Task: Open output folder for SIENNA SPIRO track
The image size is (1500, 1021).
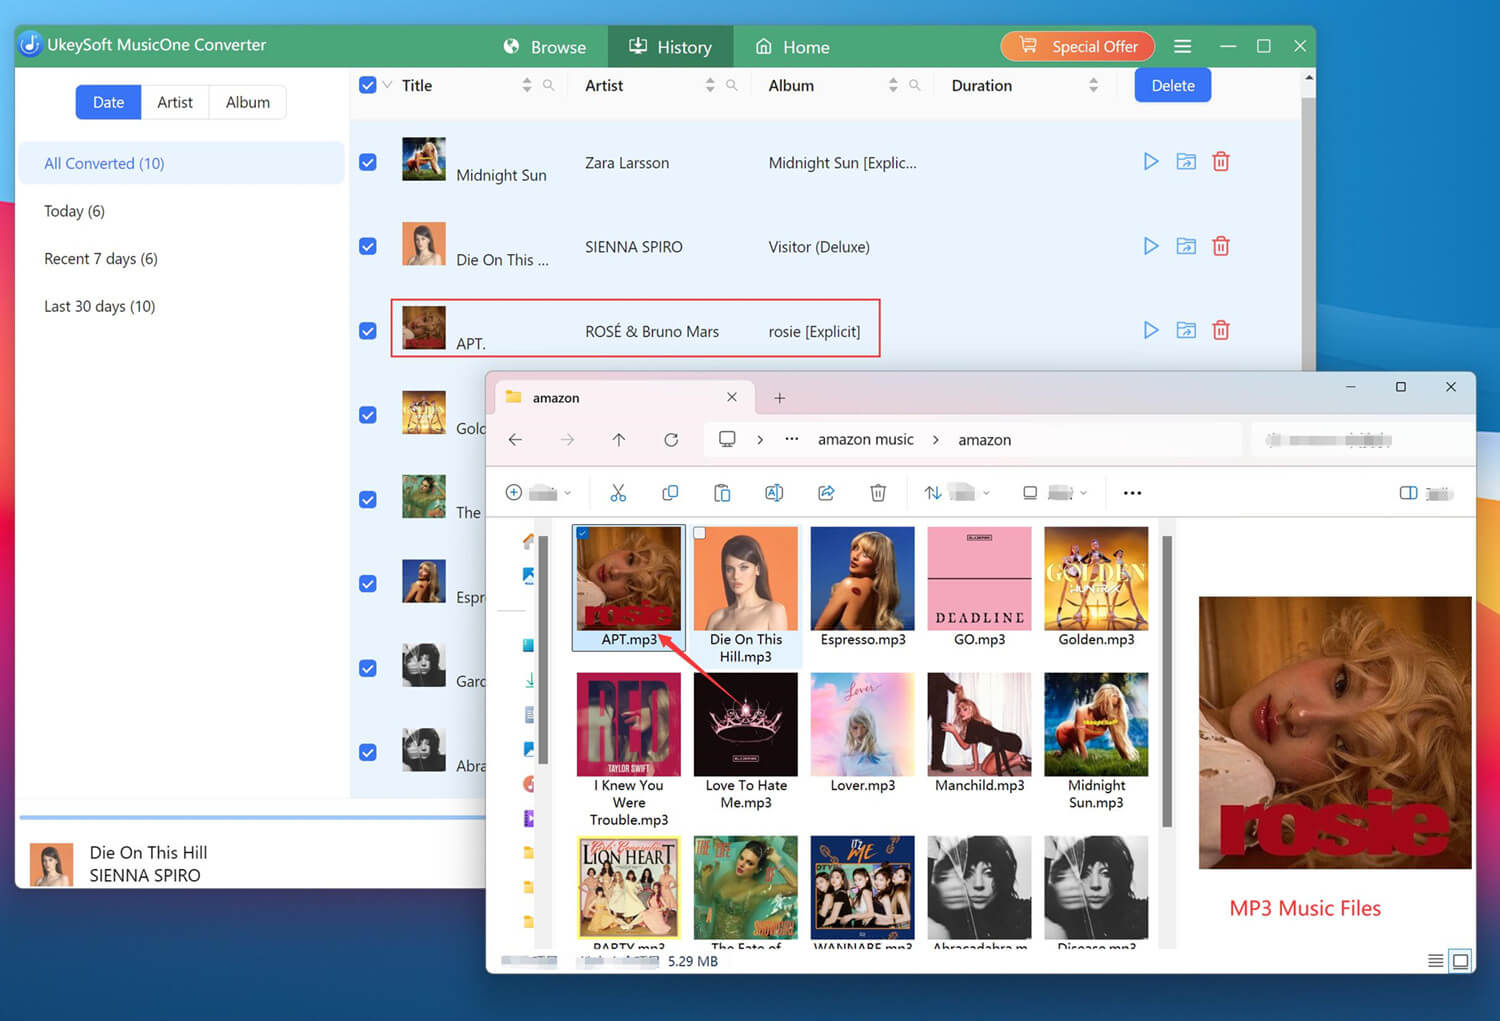Action: (1186, 246)
